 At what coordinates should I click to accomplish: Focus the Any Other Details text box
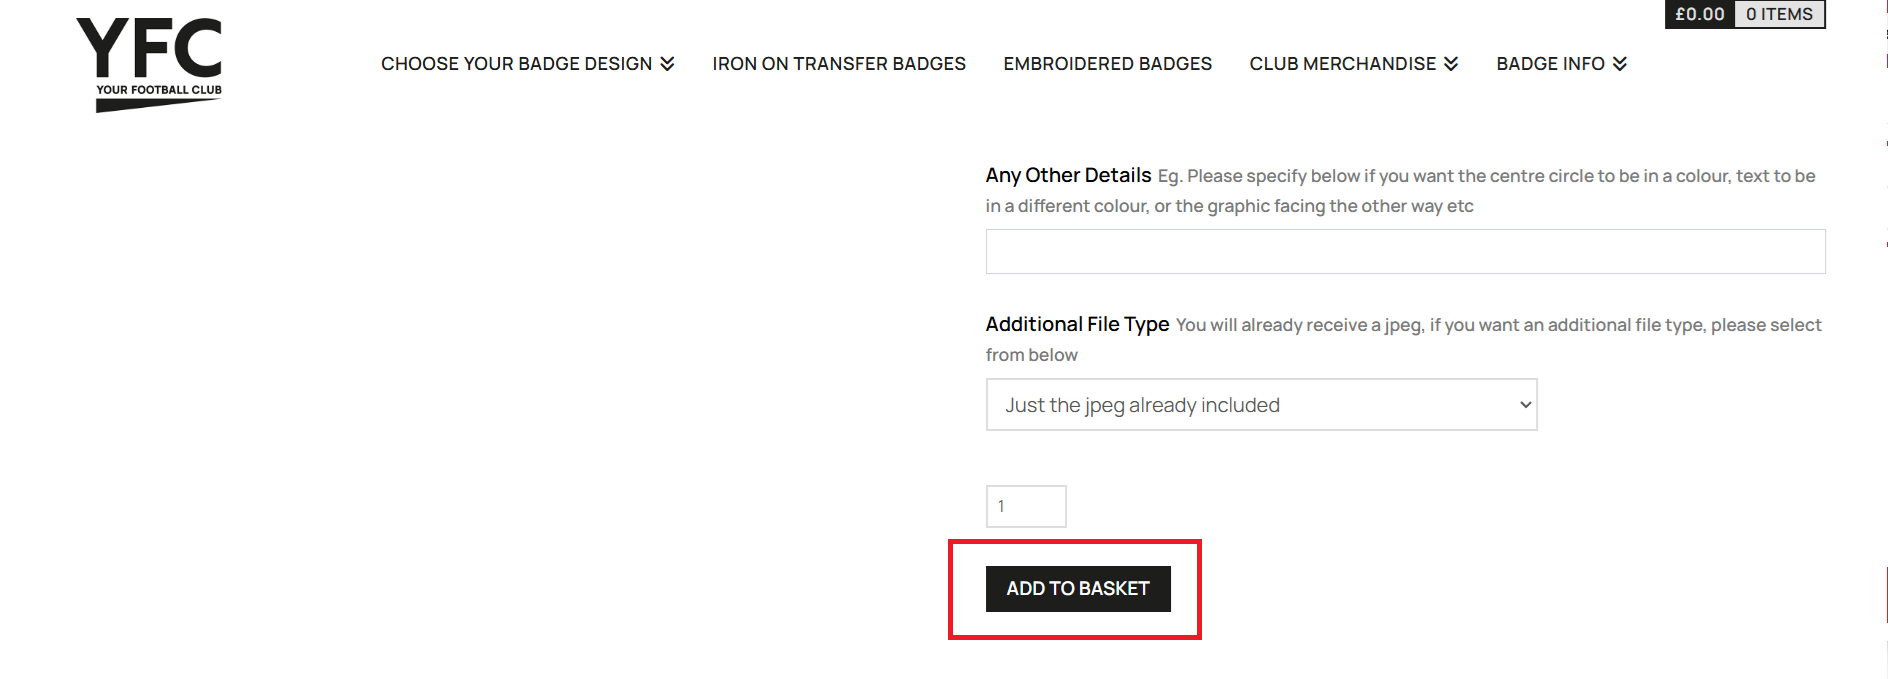coord(1405,252)
